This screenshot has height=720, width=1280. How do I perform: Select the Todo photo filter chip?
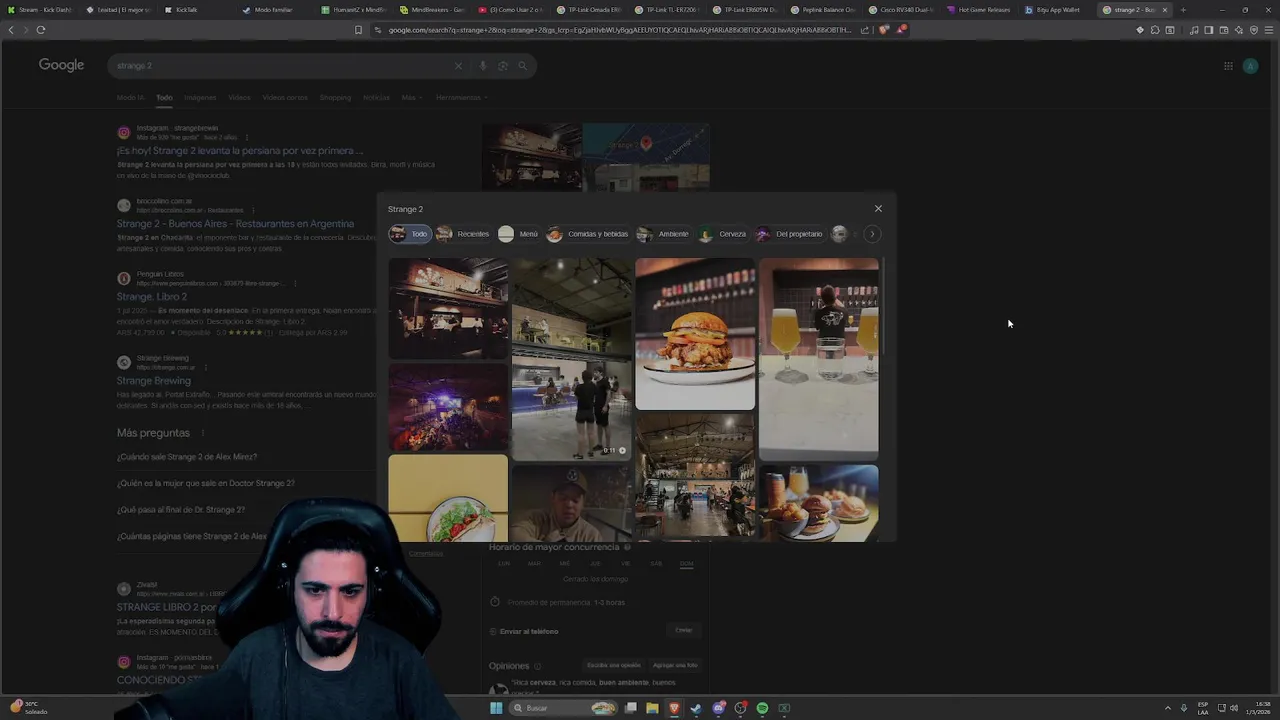tap(409, 234)
